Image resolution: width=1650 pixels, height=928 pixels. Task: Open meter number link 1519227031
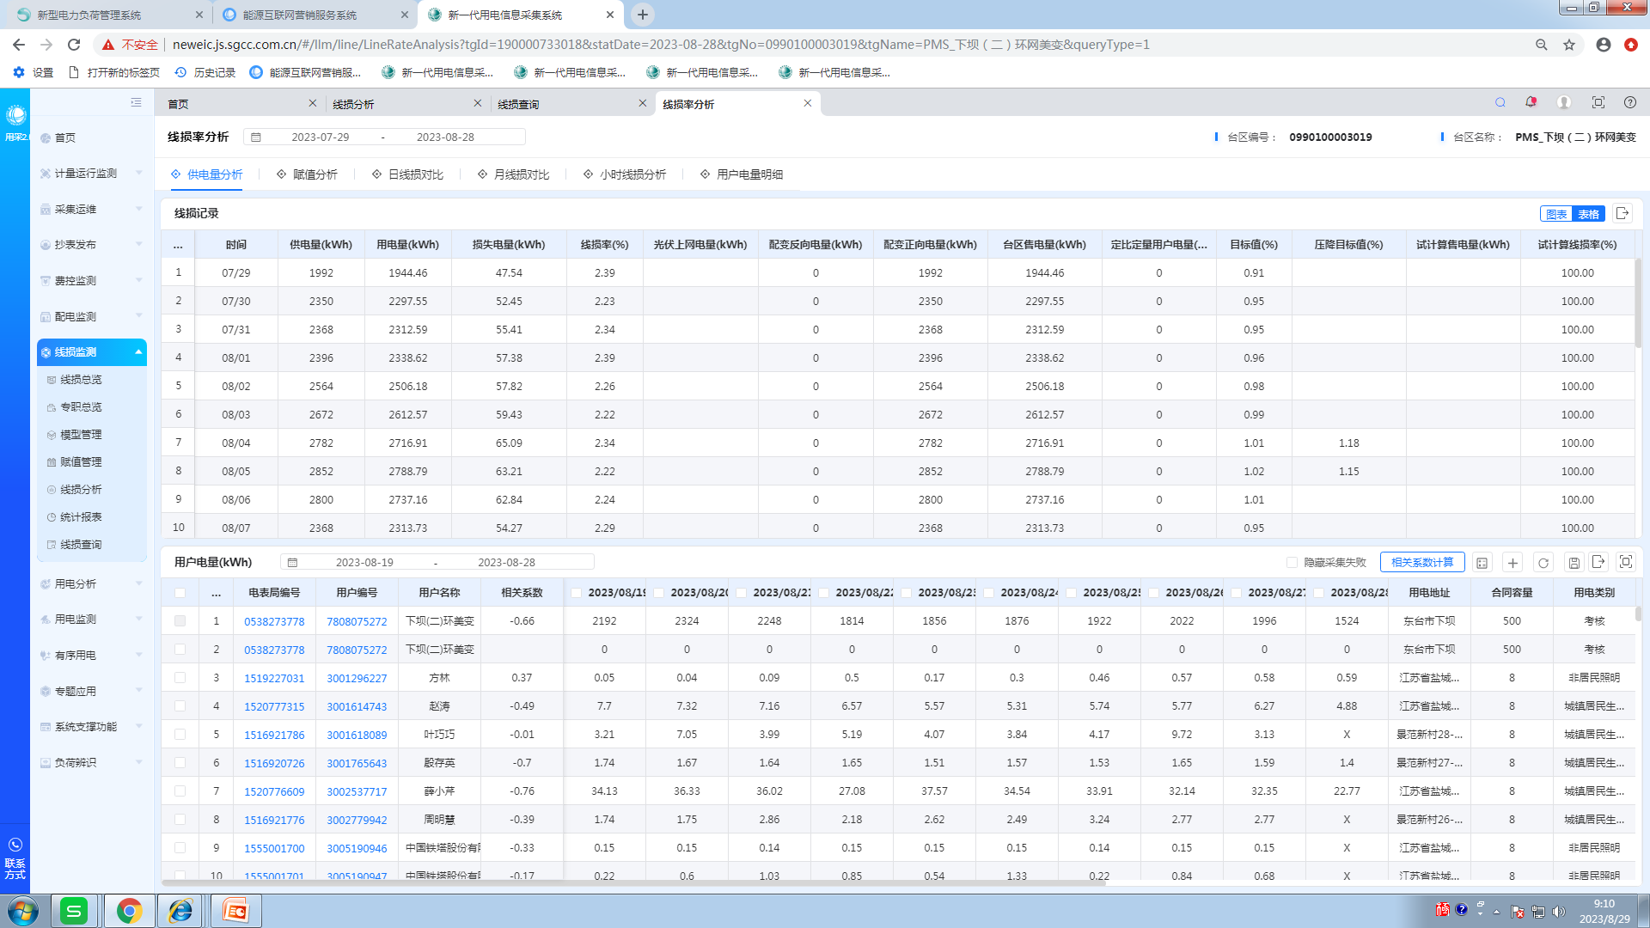click(274, 678)
